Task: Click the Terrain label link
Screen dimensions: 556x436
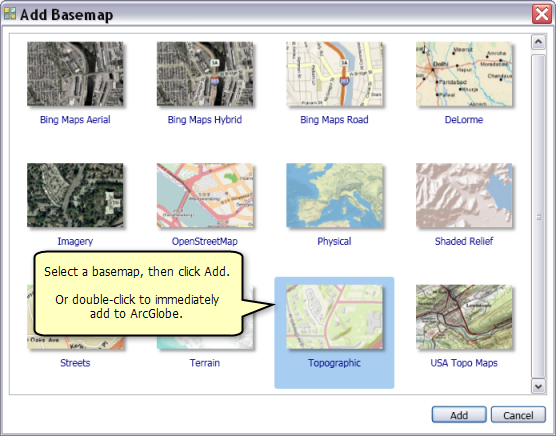Action: pos(205,363)
